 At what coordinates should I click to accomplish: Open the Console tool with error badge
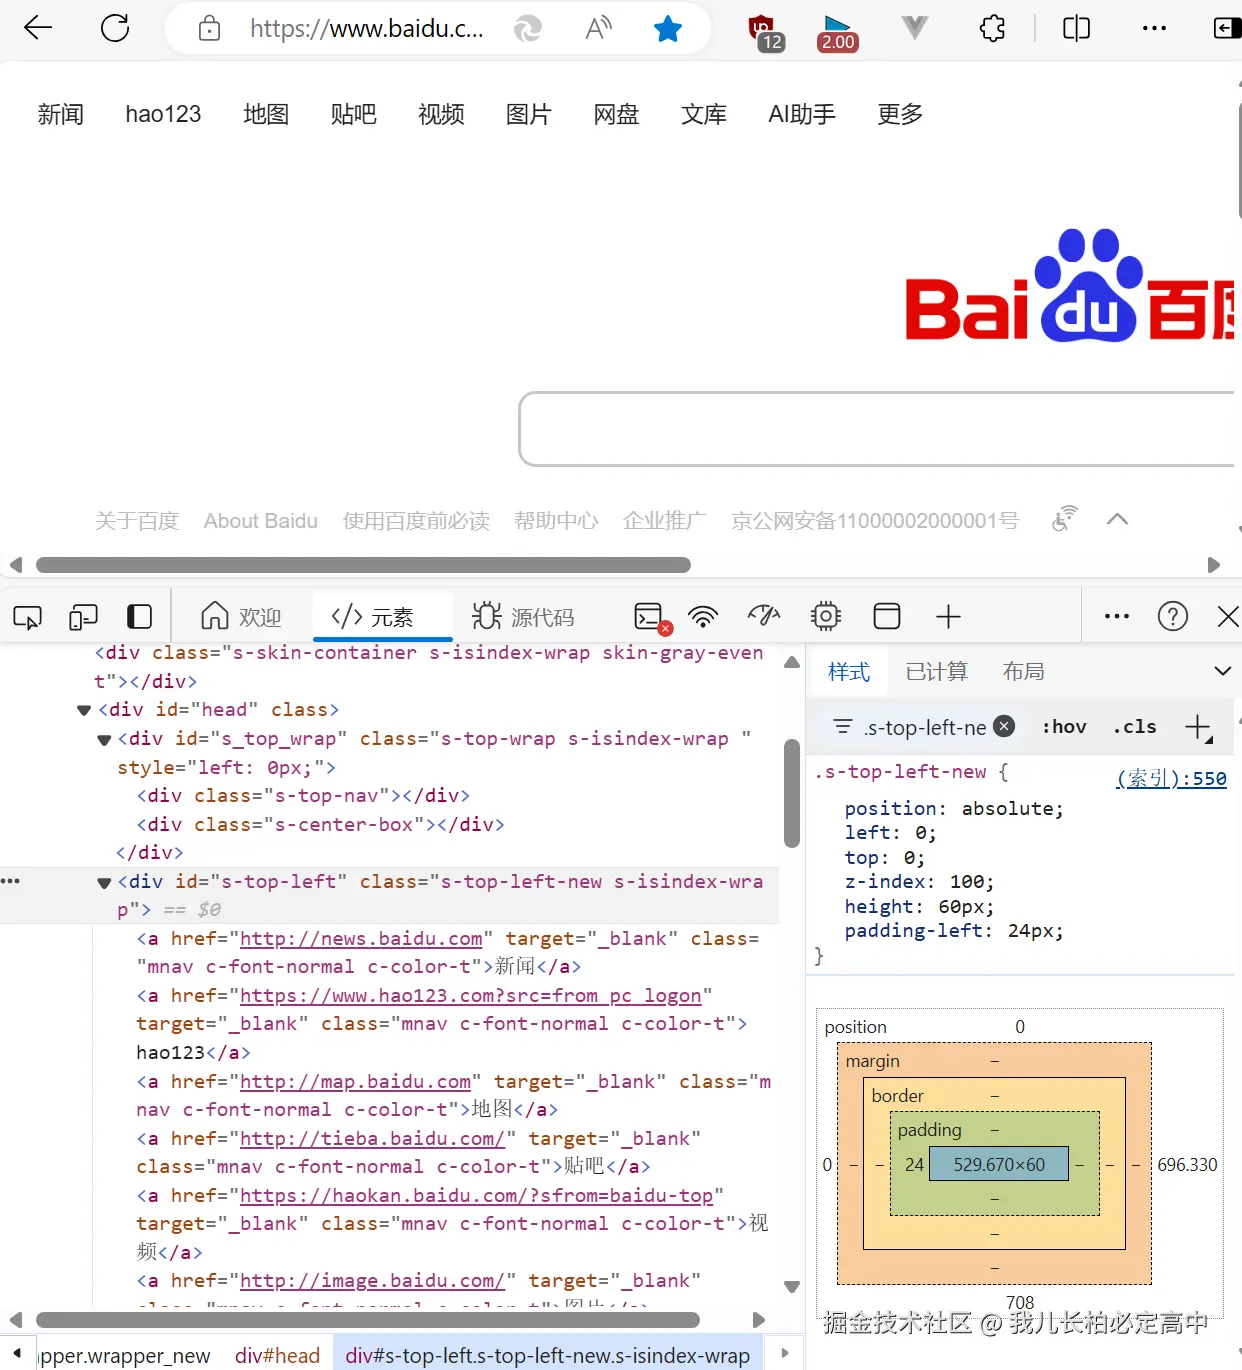click(652, 618)
